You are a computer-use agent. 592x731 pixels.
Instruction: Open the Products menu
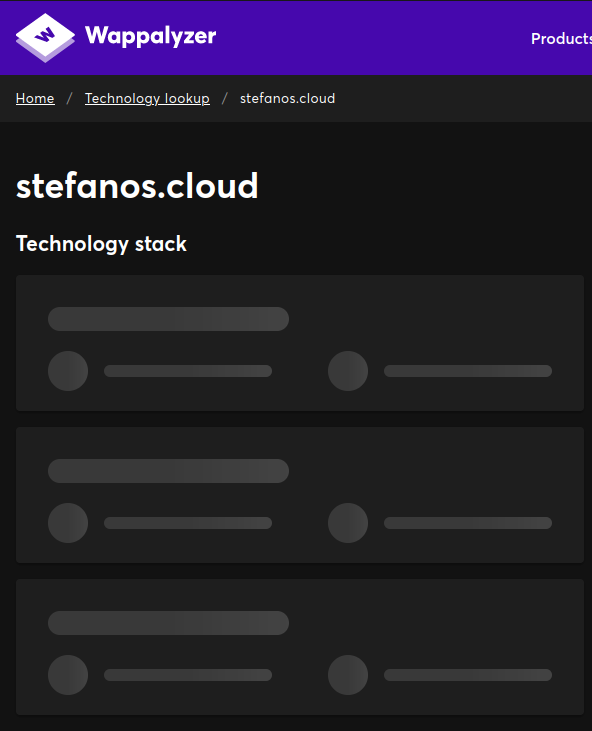tap(561, 39)
